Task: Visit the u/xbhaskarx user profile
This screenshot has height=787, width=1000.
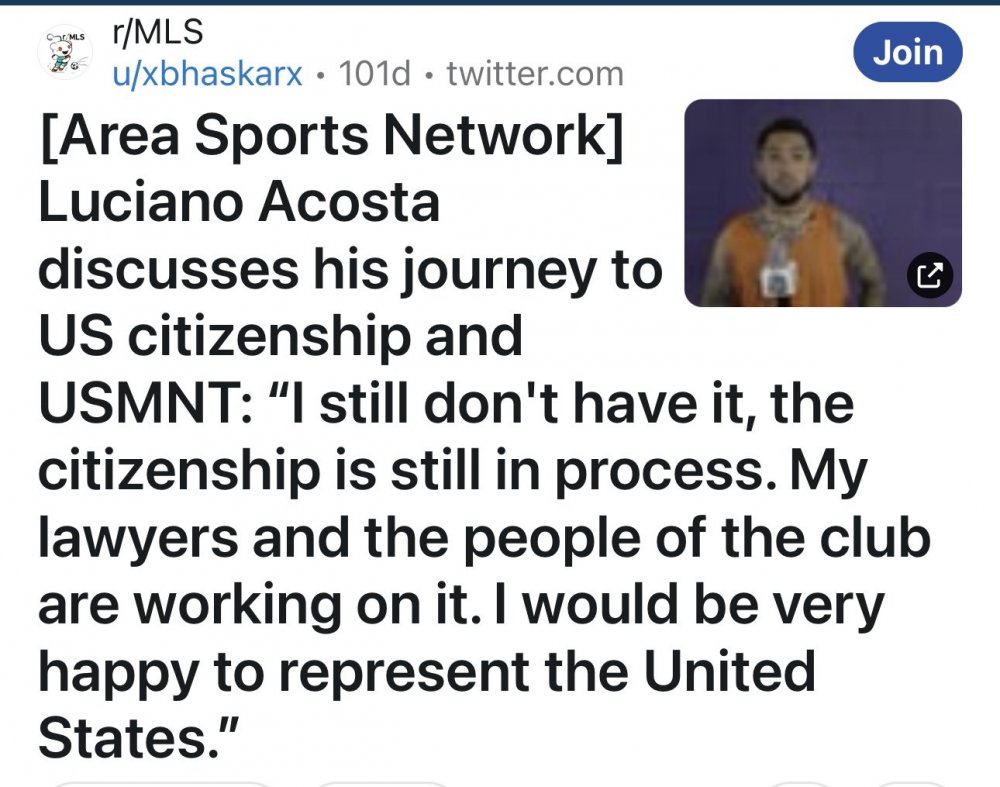Action: [x=206, y=73]
